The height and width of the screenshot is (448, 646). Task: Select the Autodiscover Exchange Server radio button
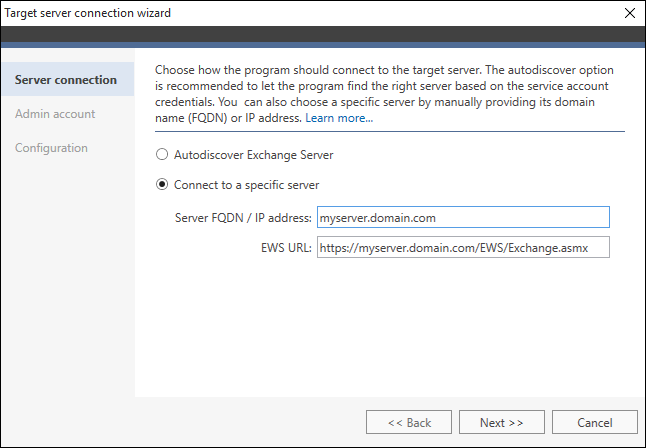[162, 155]
